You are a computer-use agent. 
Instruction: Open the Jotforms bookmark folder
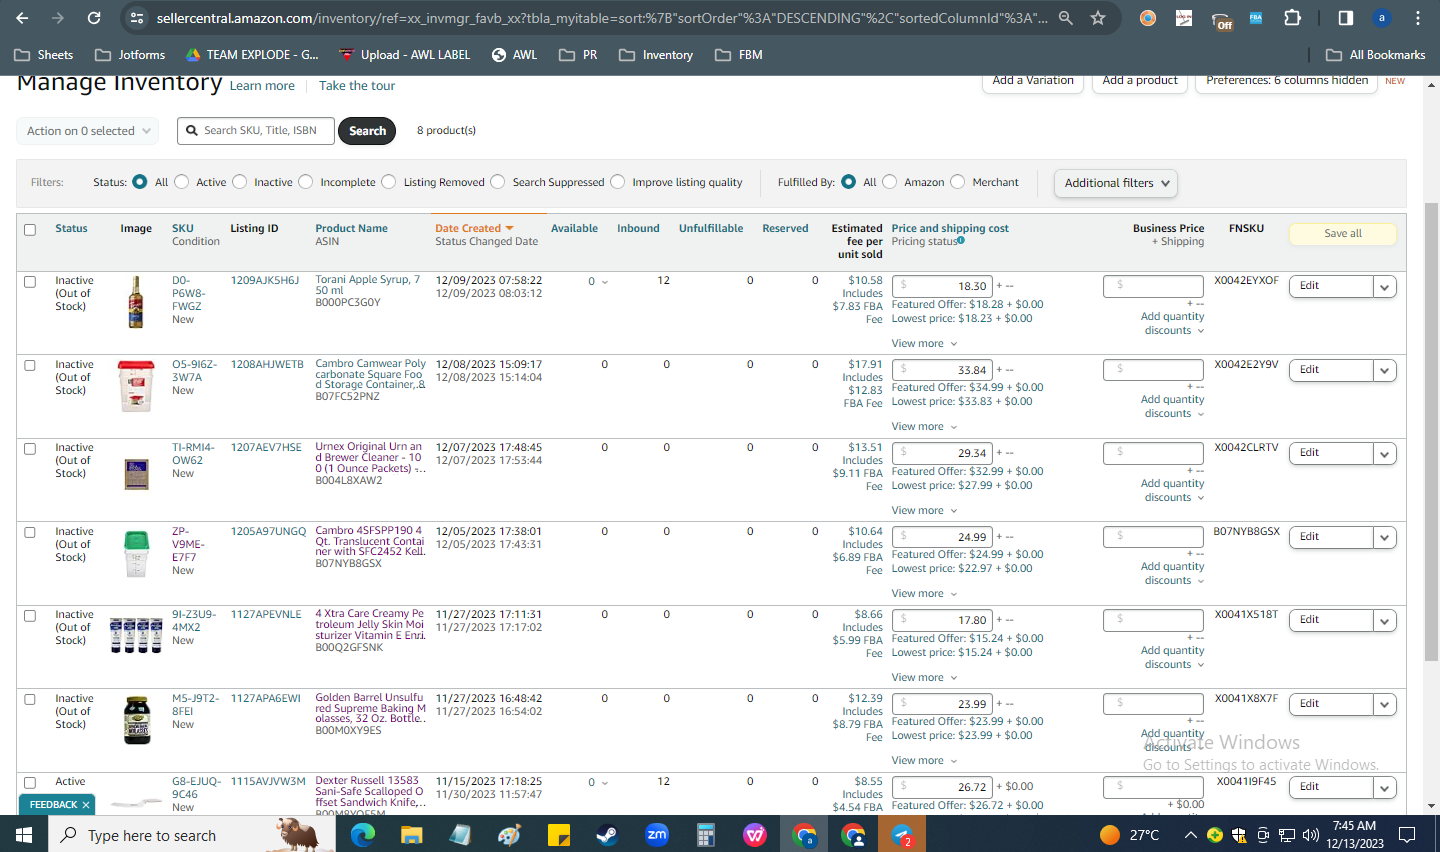130,55
